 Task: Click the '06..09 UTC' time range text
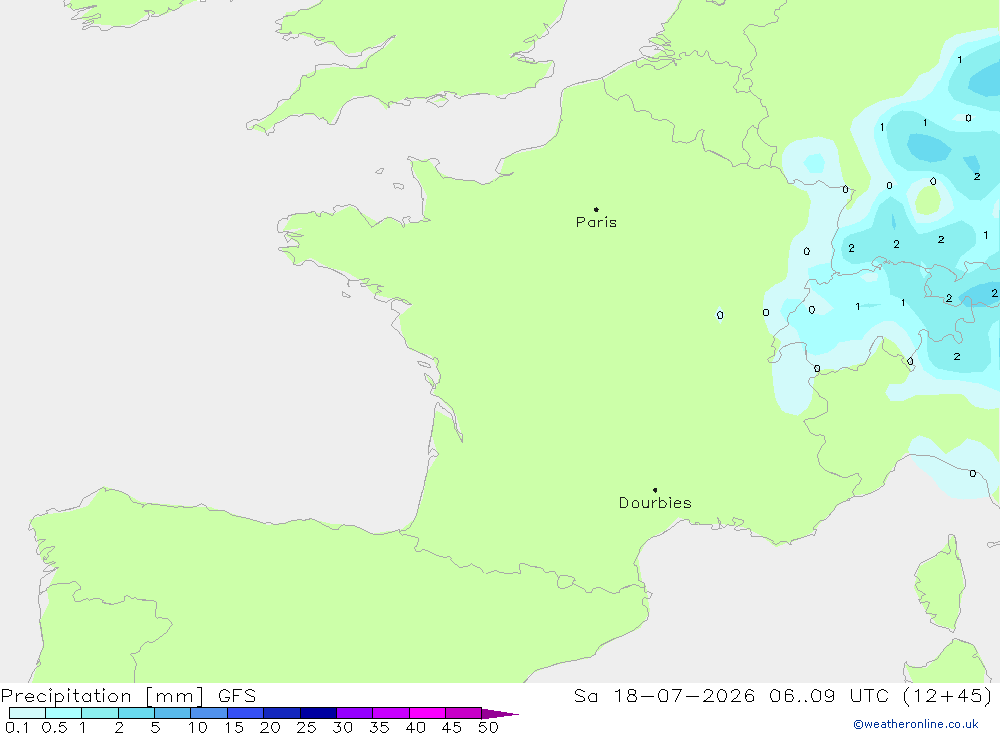[x=829, y=695]
